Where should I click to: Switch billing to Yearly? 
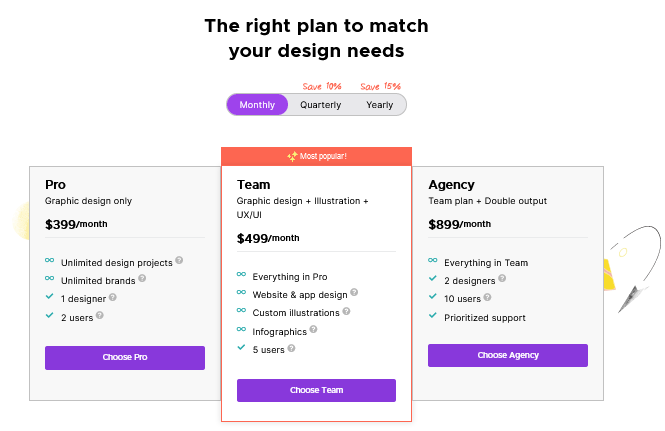click(x=380, y=105)
